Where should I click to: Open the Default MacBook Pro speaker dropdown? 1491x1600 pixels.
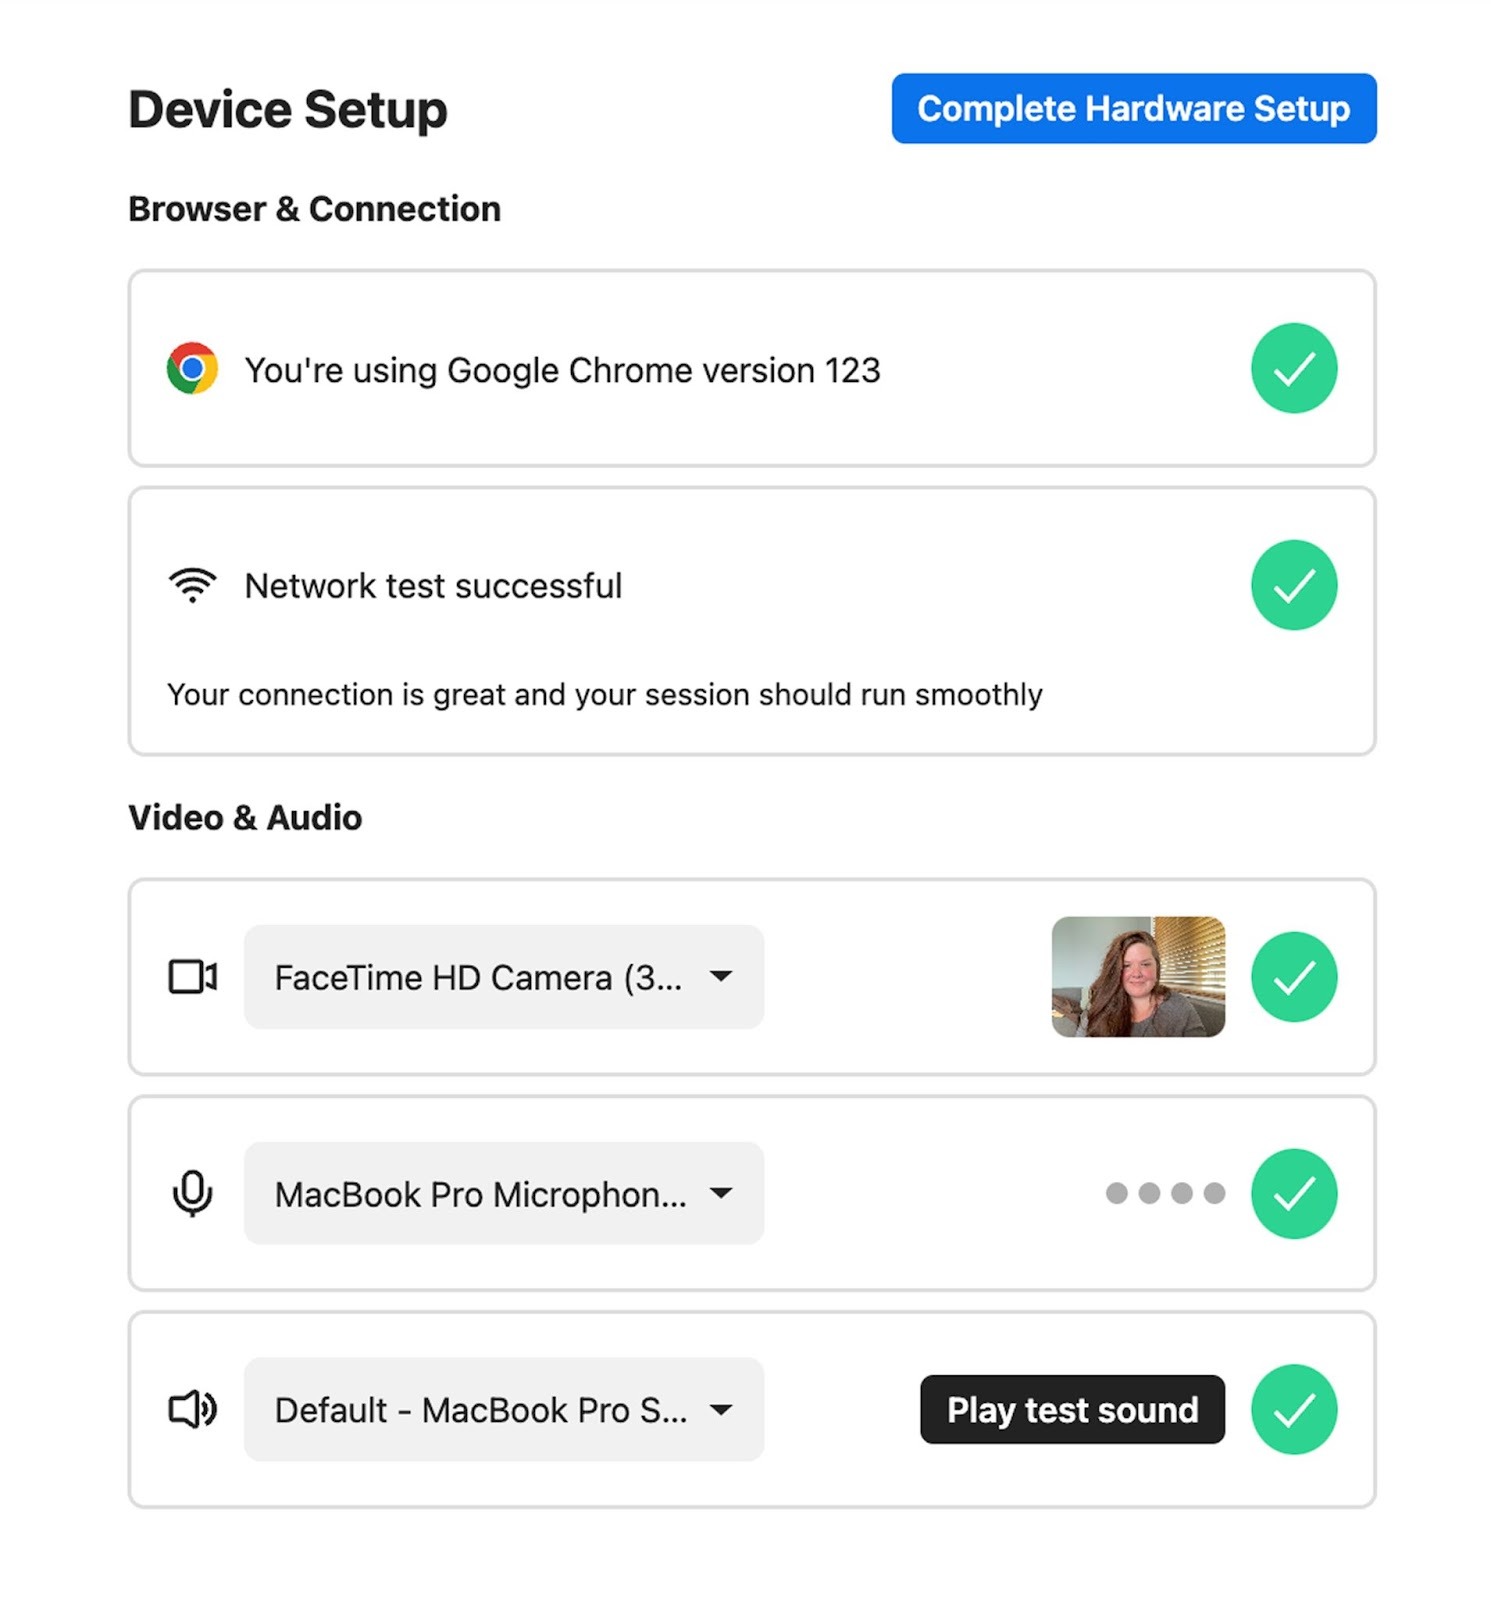(x=504, y=1409)
